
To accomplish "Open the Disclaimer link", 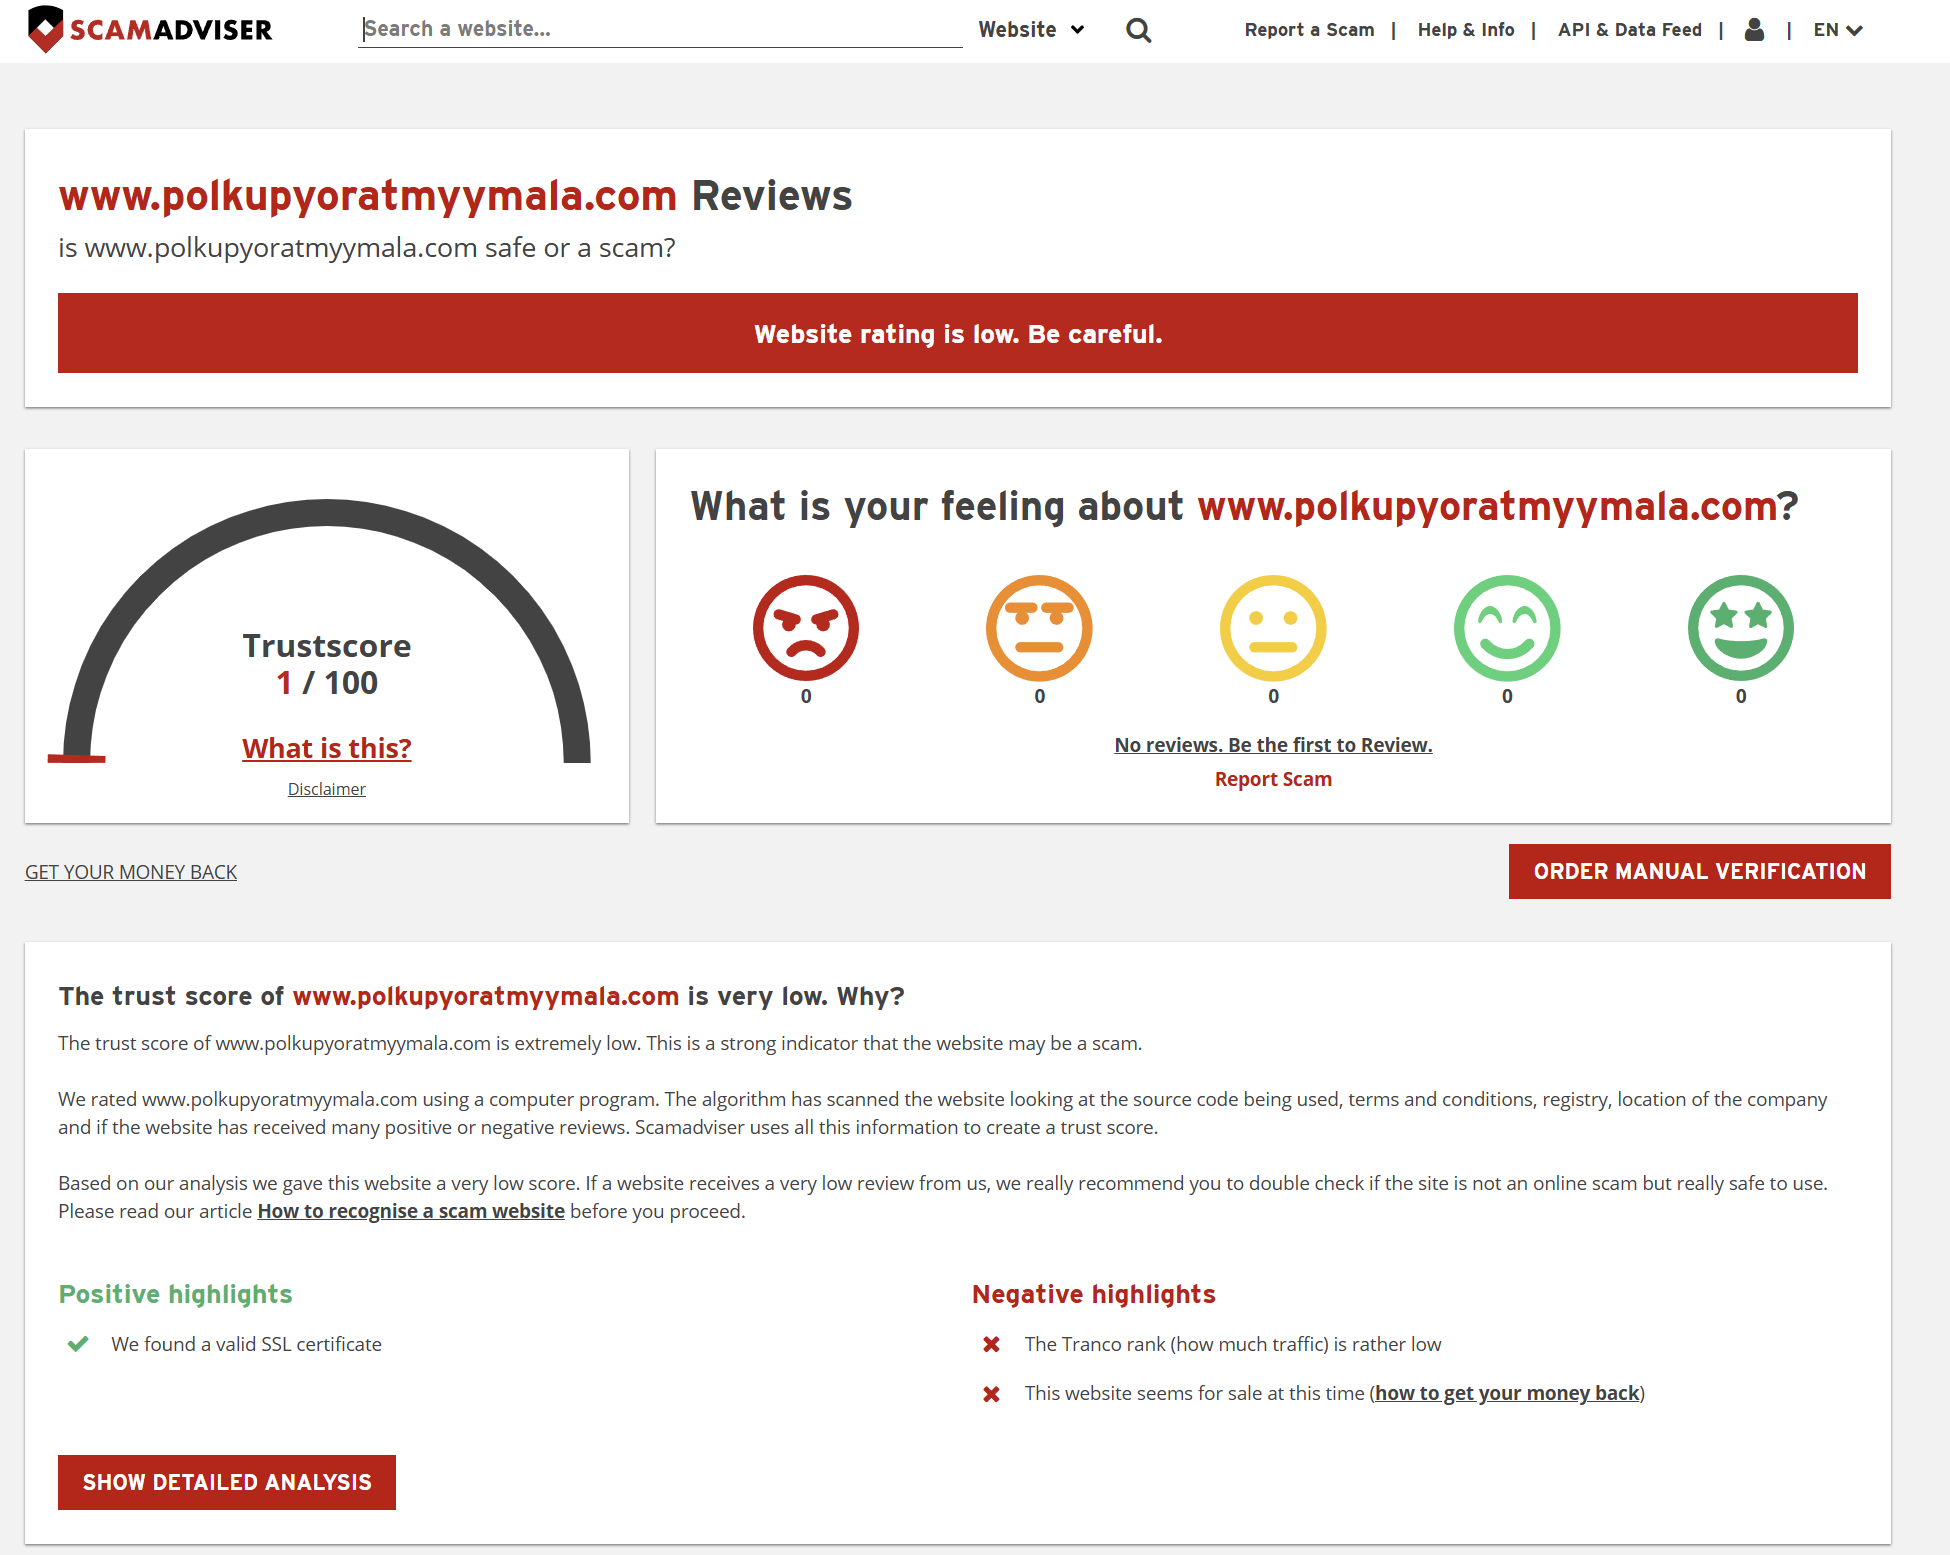I will (x=327, y=789).
